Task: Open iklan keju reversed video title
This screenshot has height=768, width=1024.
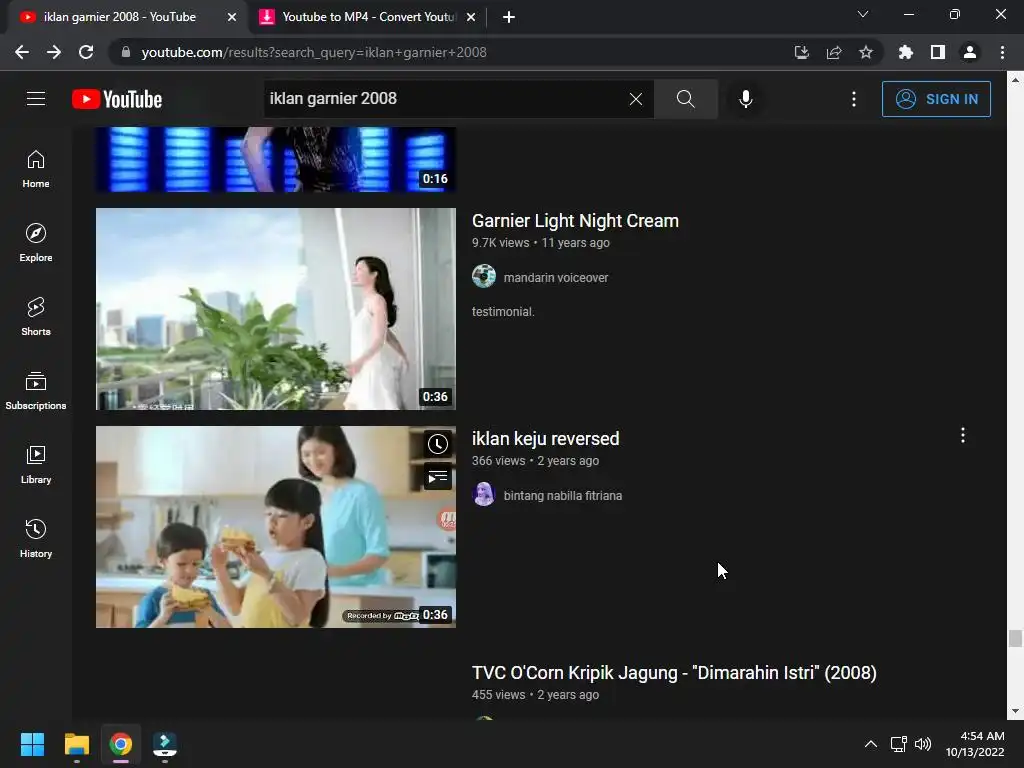Action: tap(545, 439)
